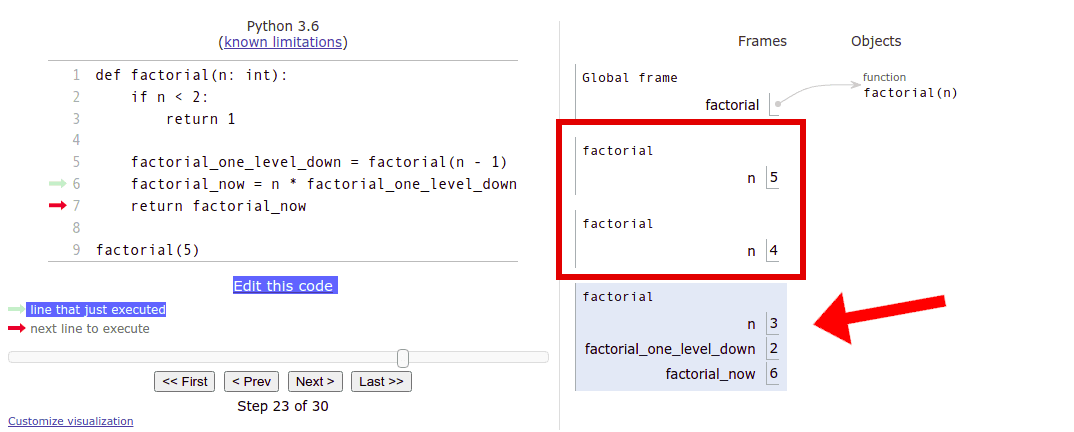This screenshot has width=1074, height=432.
Task: Click the factorial_now value 6 box
Action: (x=772, y=374)
